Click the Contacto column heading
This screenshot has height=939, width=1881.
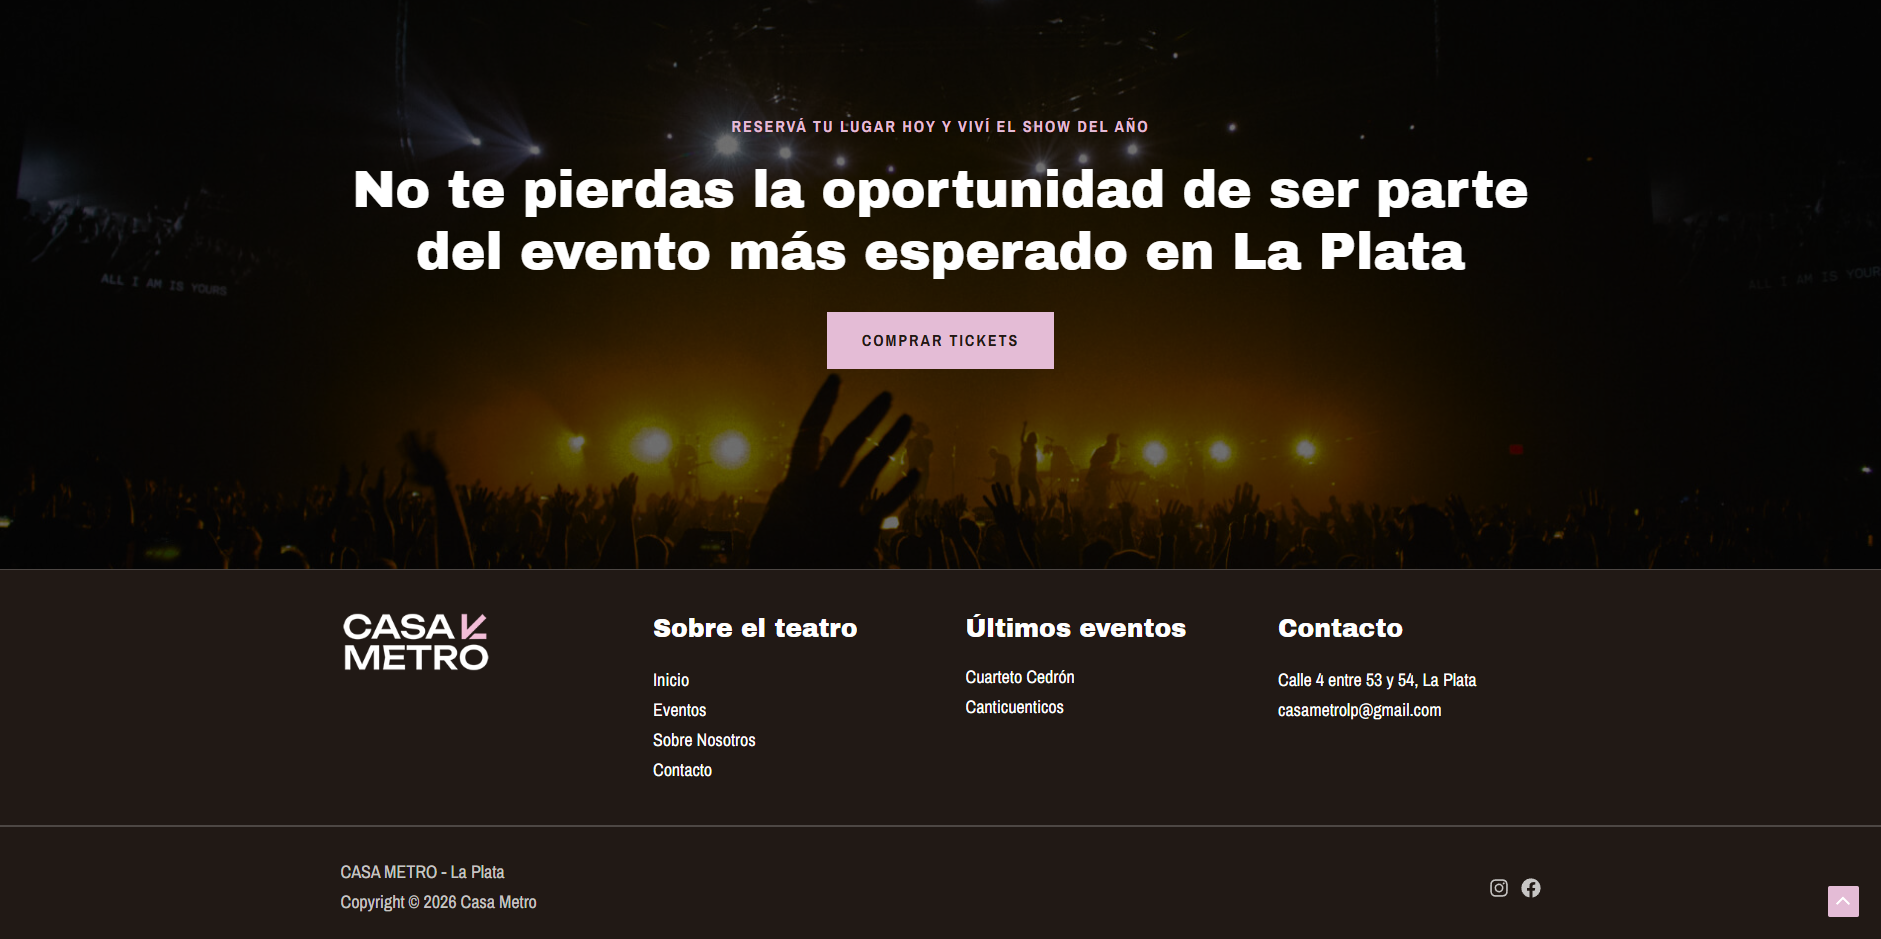tap(1340, 628)
